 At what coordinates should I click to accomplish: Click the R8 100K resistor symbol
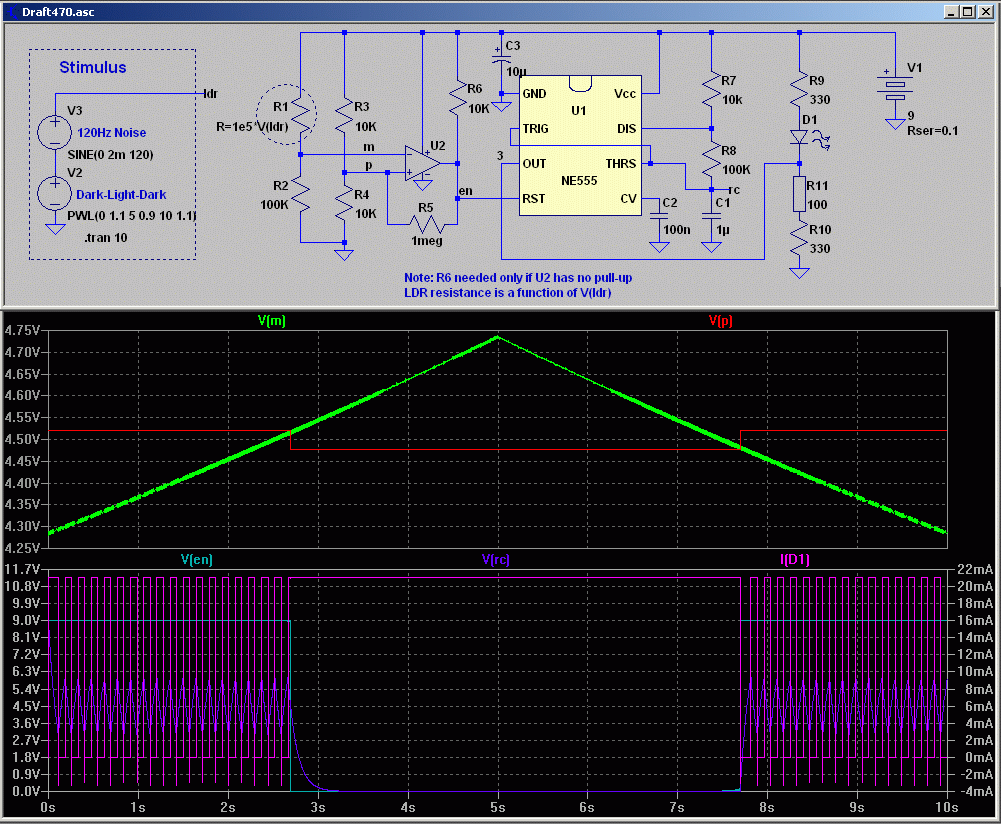pyautogui.click(x=711, y=160)
